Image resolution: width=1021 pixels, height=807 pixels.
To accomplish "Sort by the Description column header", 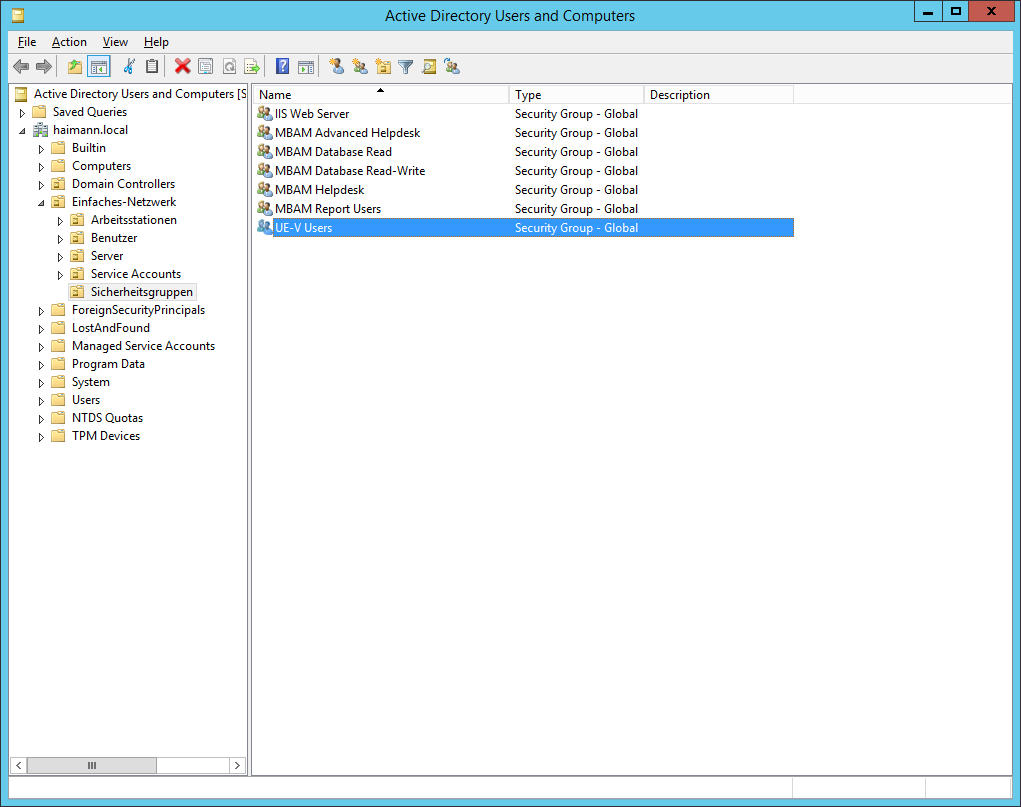I will coord(719,94).
